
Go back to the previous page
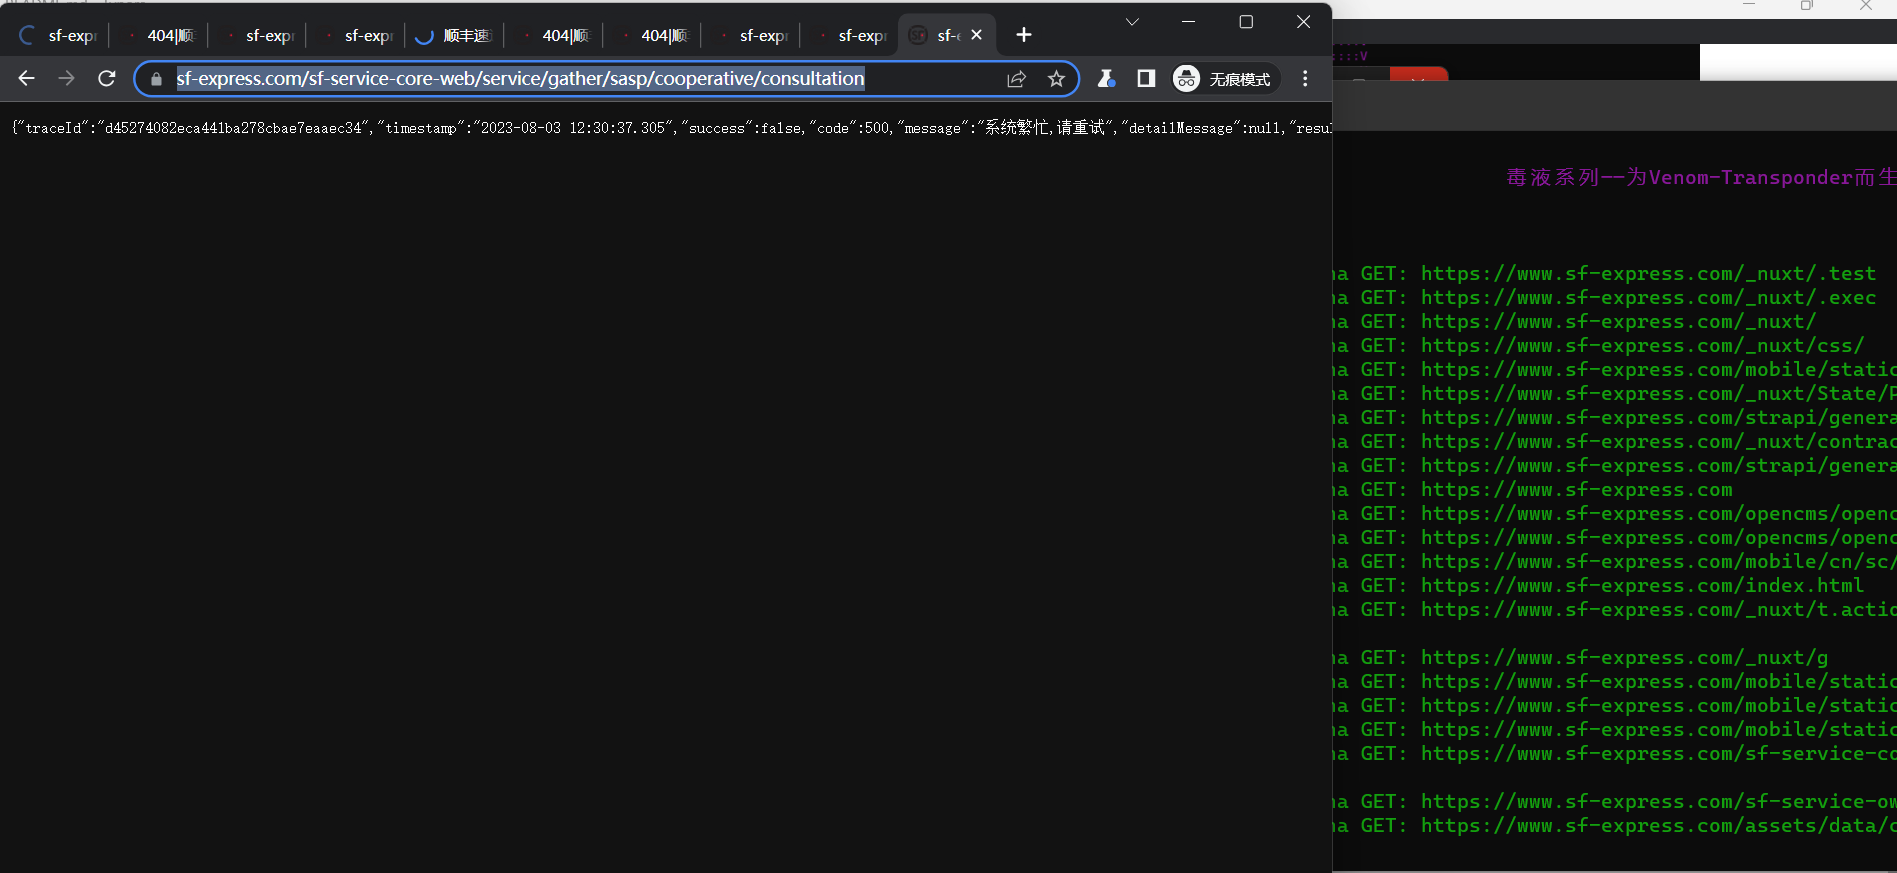[x=27, y=78]
